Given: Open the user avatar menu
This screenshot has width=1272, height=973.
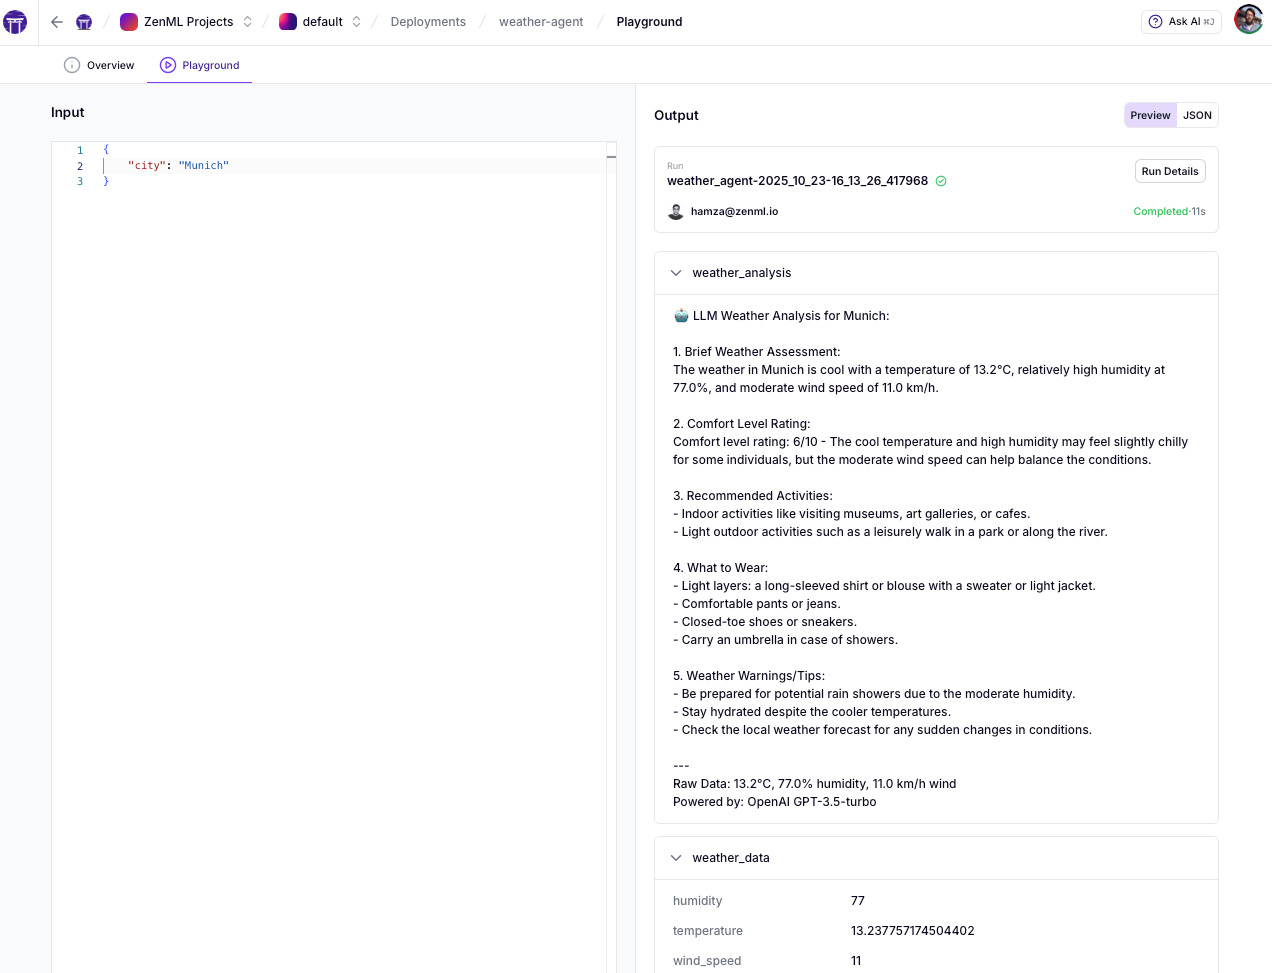Looking at the screenshot, I should pos(1248,19).
